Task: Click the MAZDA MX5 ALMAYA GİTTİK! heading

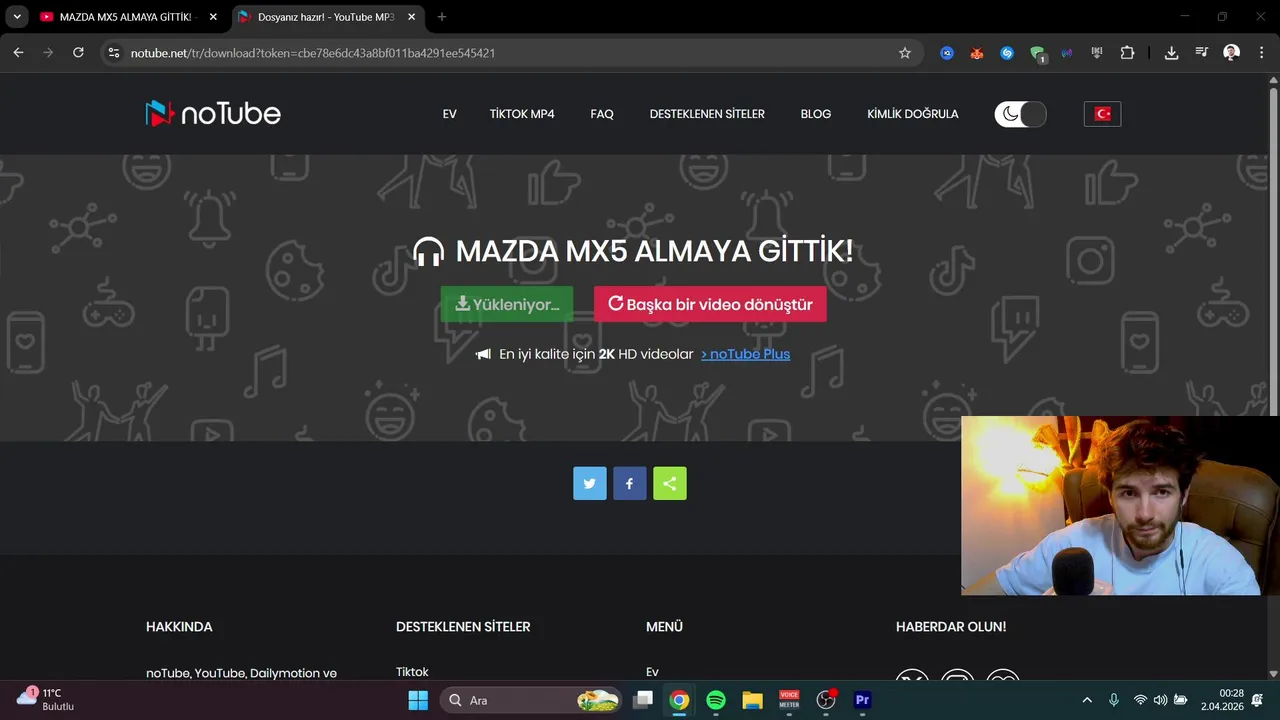Action: pos(654,251)
